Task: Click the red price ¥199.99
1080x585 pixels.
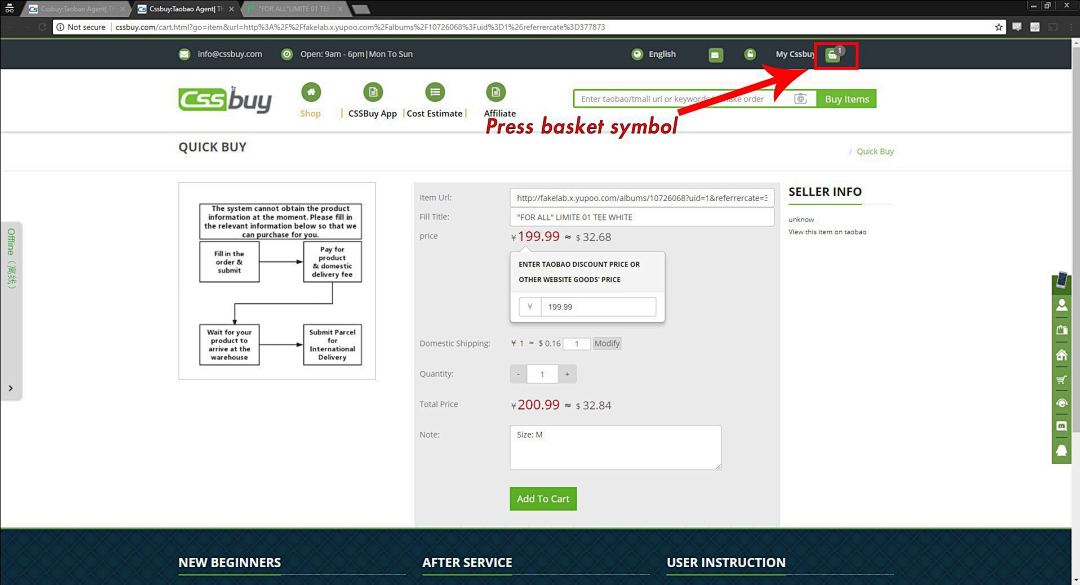Action: point(535,236)
